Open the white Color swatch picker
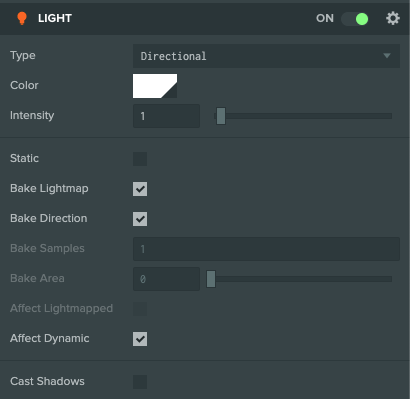The height and width of the screenshot is (399, 410). [x=155, y=86]
